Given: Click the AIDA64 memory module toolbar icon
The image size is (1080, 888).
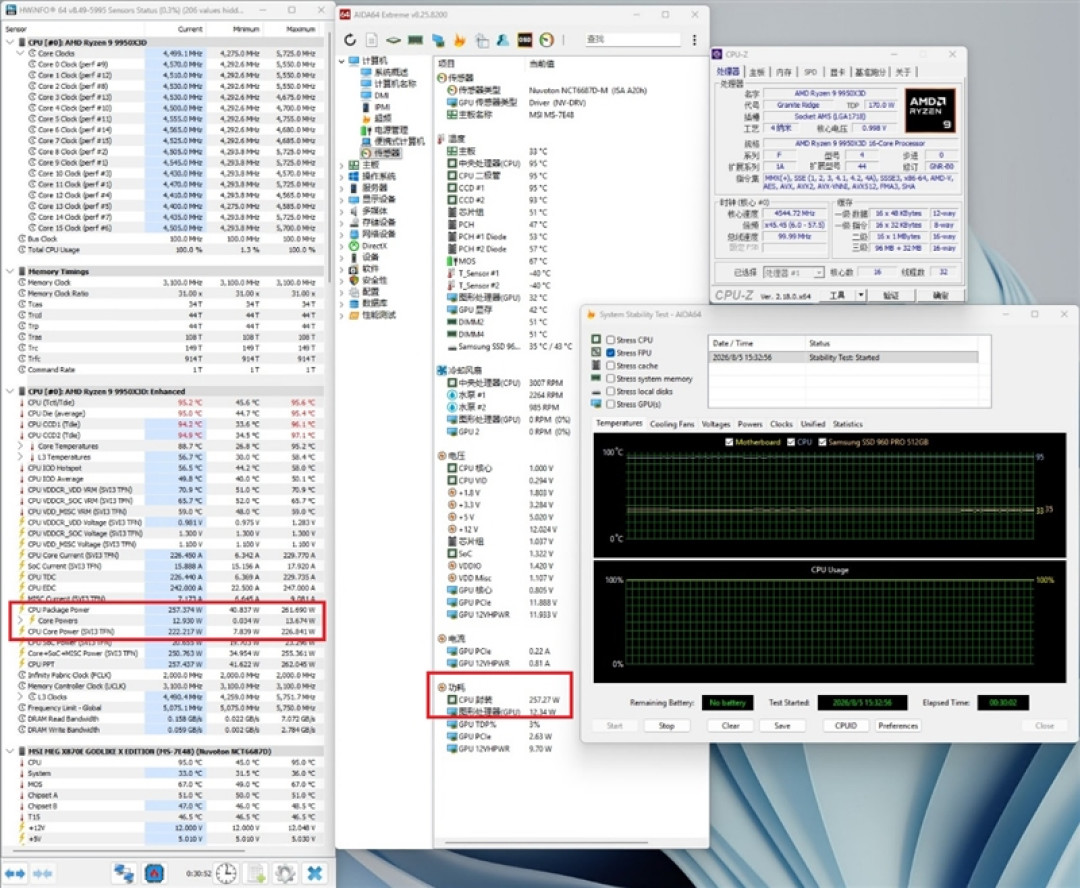Looking at the screenshot, I should click(415, 40).
